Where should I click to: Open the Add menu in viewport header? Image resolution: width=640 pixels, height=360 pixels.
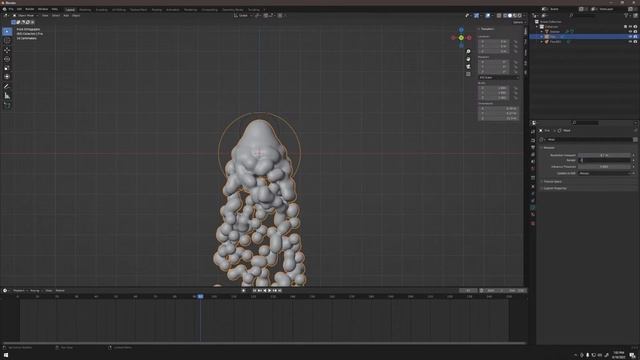click(66, 16)
